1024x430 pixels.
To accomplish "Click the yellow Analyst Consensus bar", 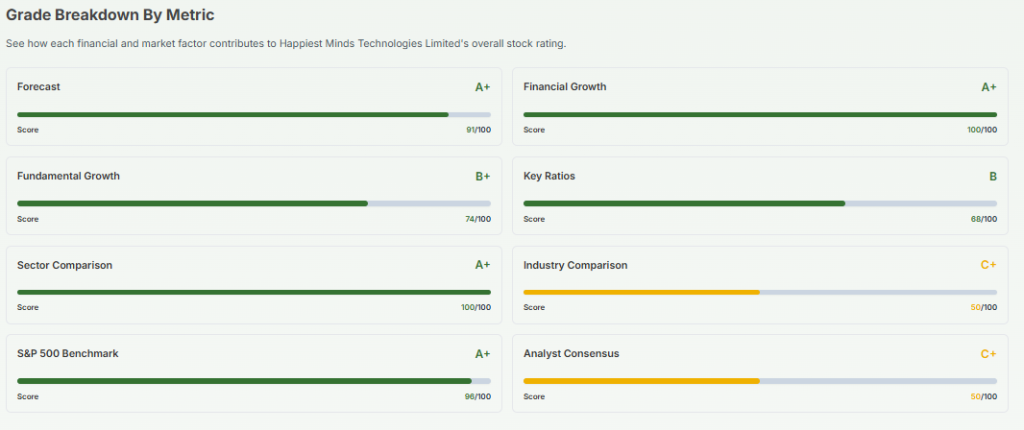I will coord(642,381).
